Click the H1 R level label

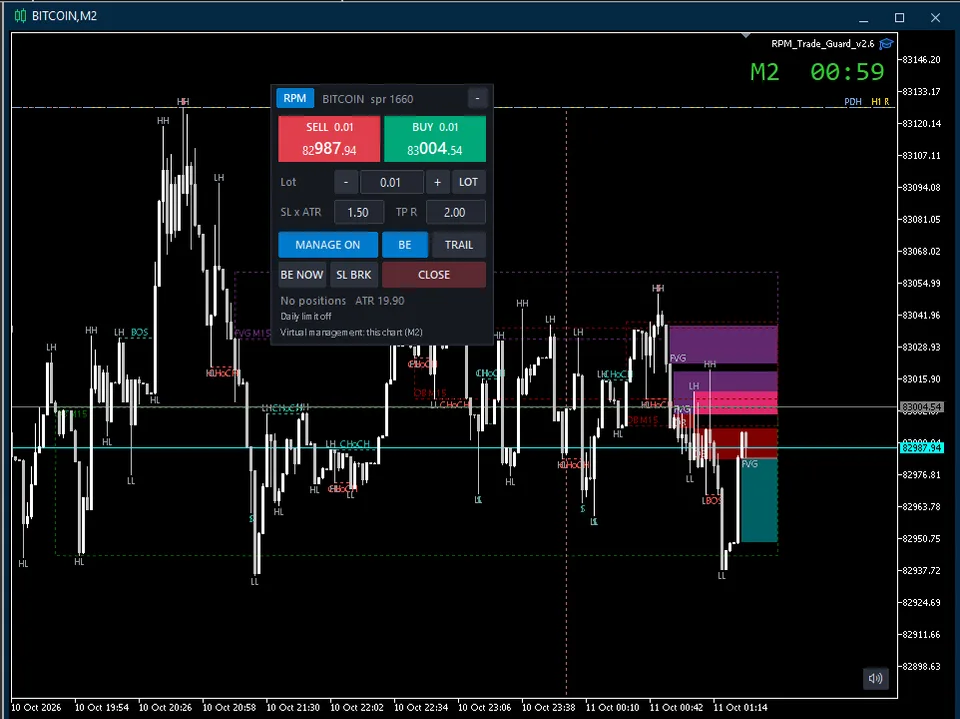[x=880, y=102]
